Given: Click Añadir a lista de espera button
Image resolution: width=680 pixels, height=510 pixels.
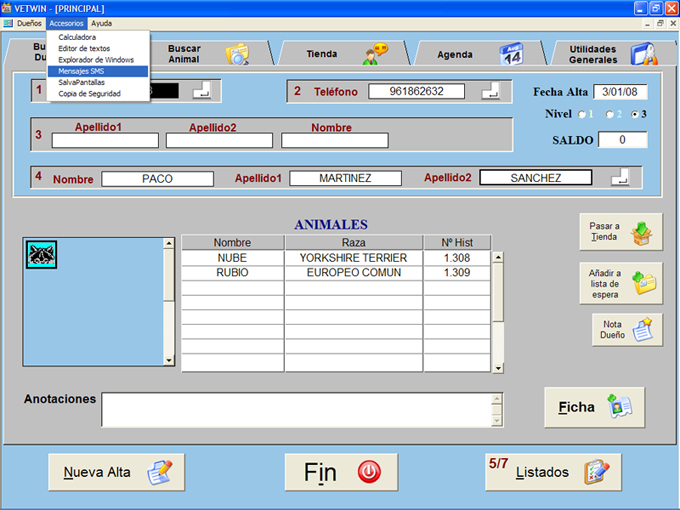Looking at the screenshot, I should point(621,283).
